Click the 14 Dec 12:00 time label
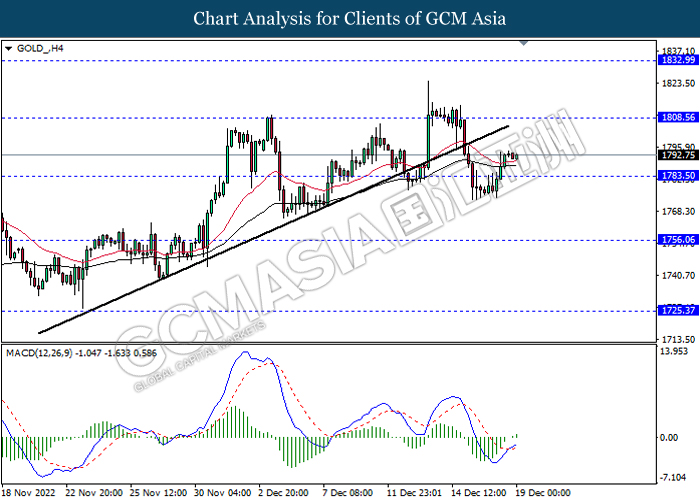 pos(479,493)
